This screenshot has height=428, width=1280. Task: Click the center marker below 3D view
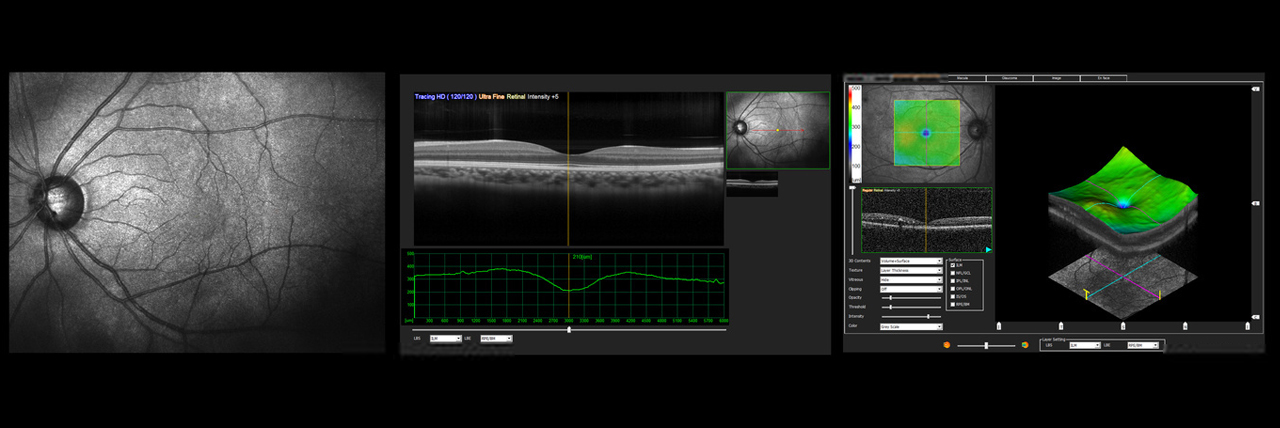point(1123,325)
